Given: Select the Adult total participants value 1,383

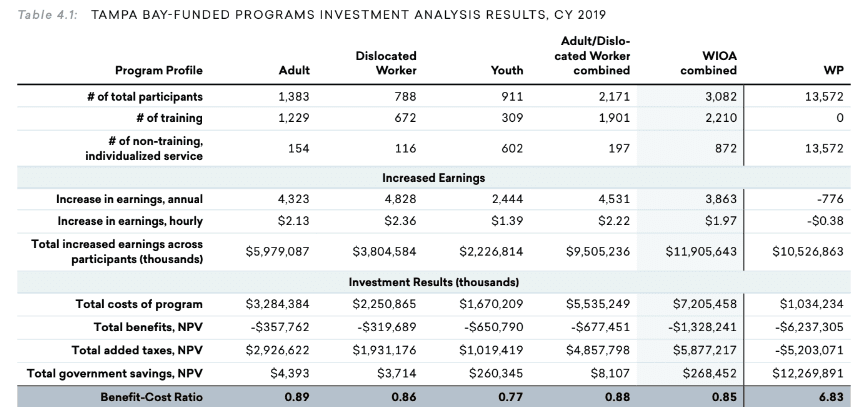Looking at the screenshot, I should [x=293, y=97].
